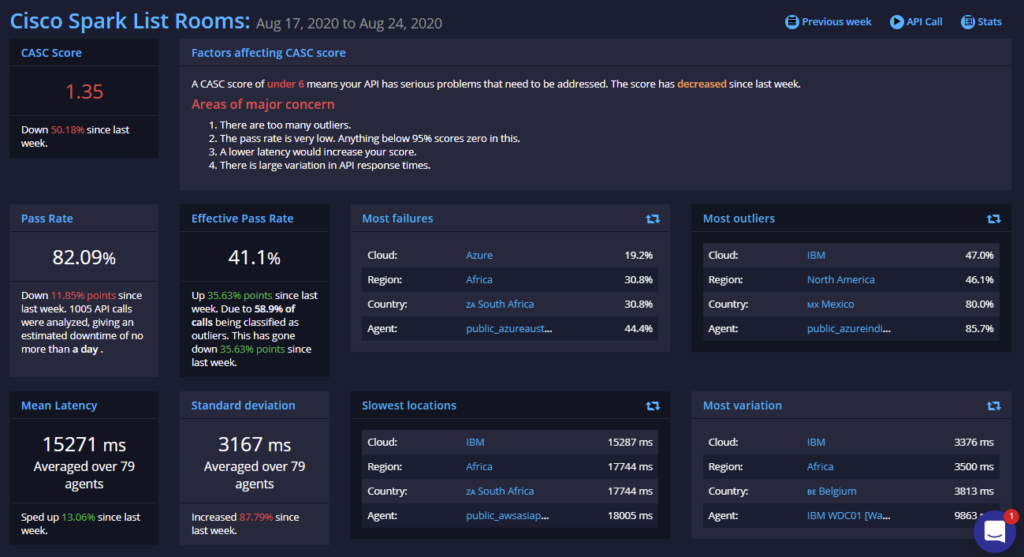Open IBM WDC01 agent link
Screen dimensions: 1024x557
(x=848, y=515)
